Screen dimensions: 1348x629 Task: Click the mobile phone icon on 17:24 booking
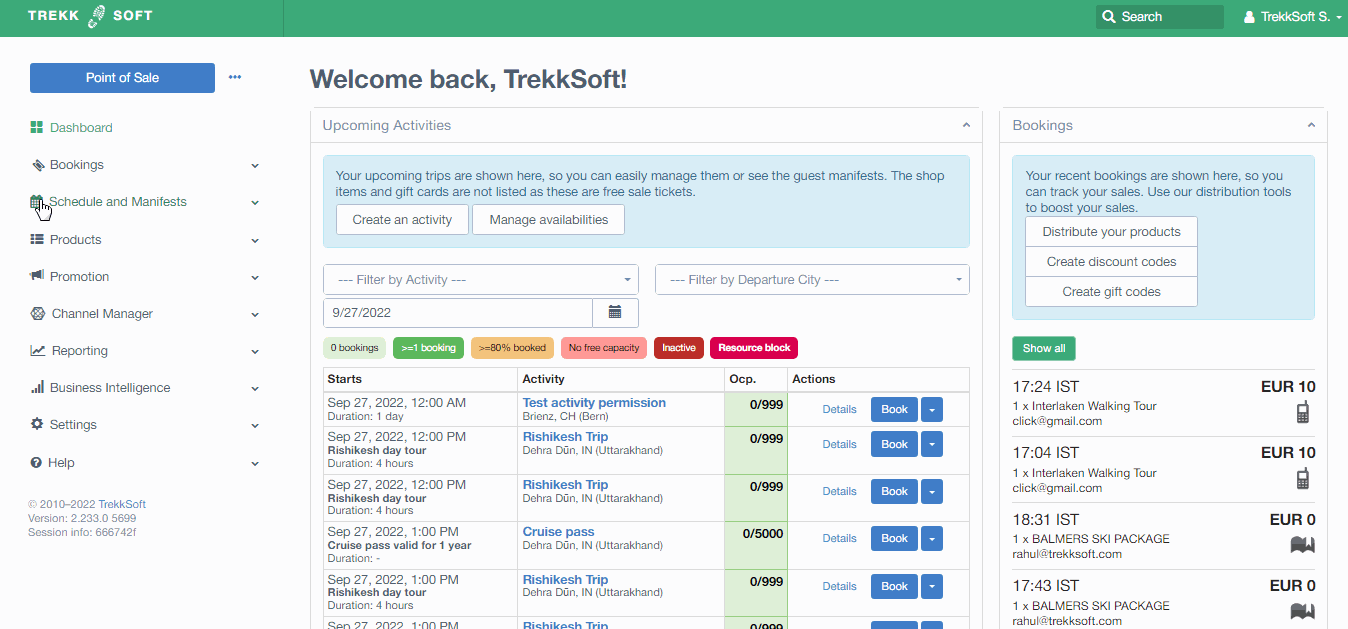tap(1302, 412)
